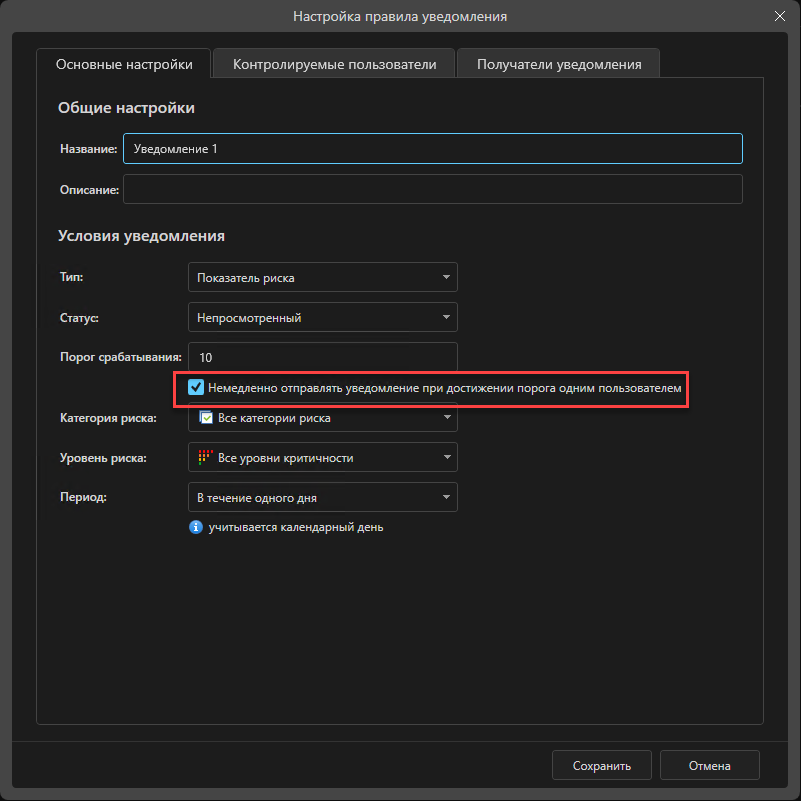
Task: Click the Порог срабатывания field containing 10
Action: tap(322, 357)
